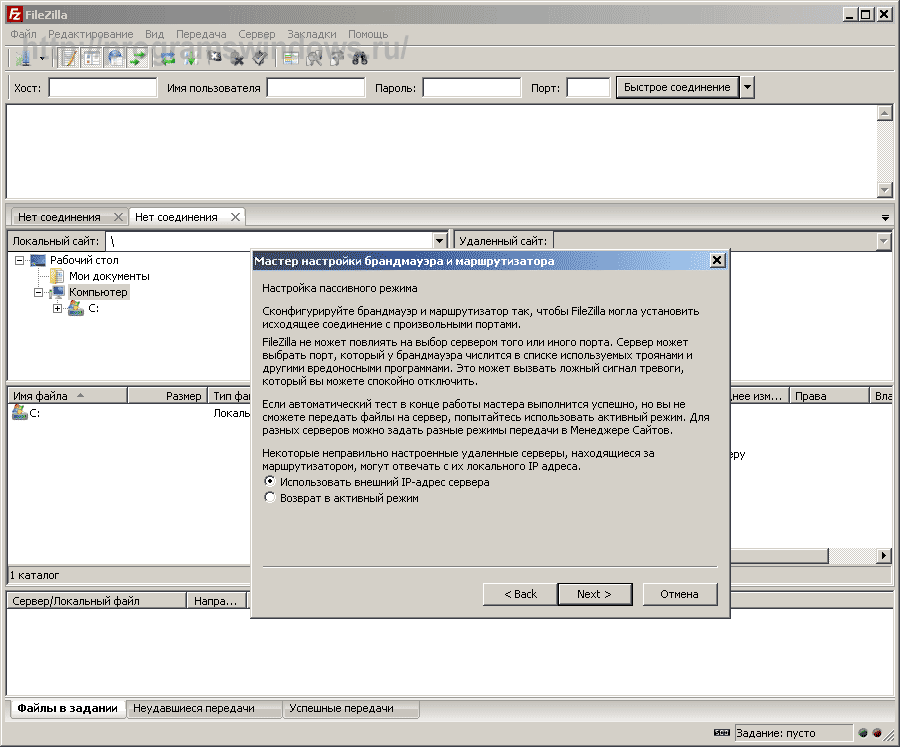
Task: Click the Быстрое соединение button
Action: tap(677, 88)
